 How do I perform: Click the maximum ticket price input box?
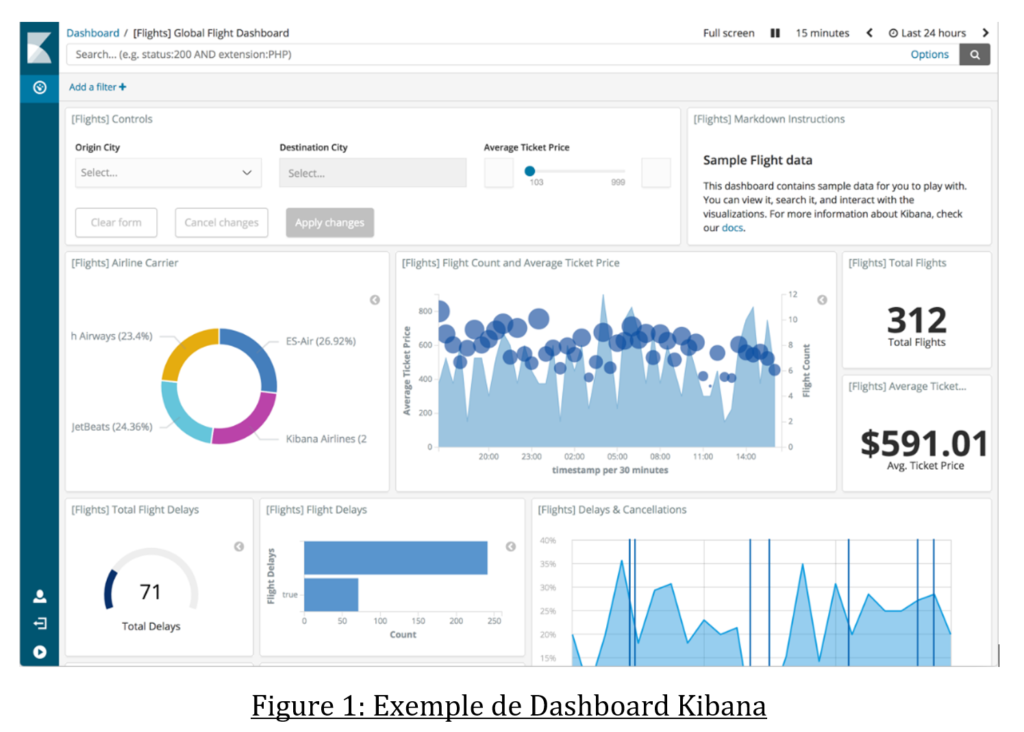(656, 173)
